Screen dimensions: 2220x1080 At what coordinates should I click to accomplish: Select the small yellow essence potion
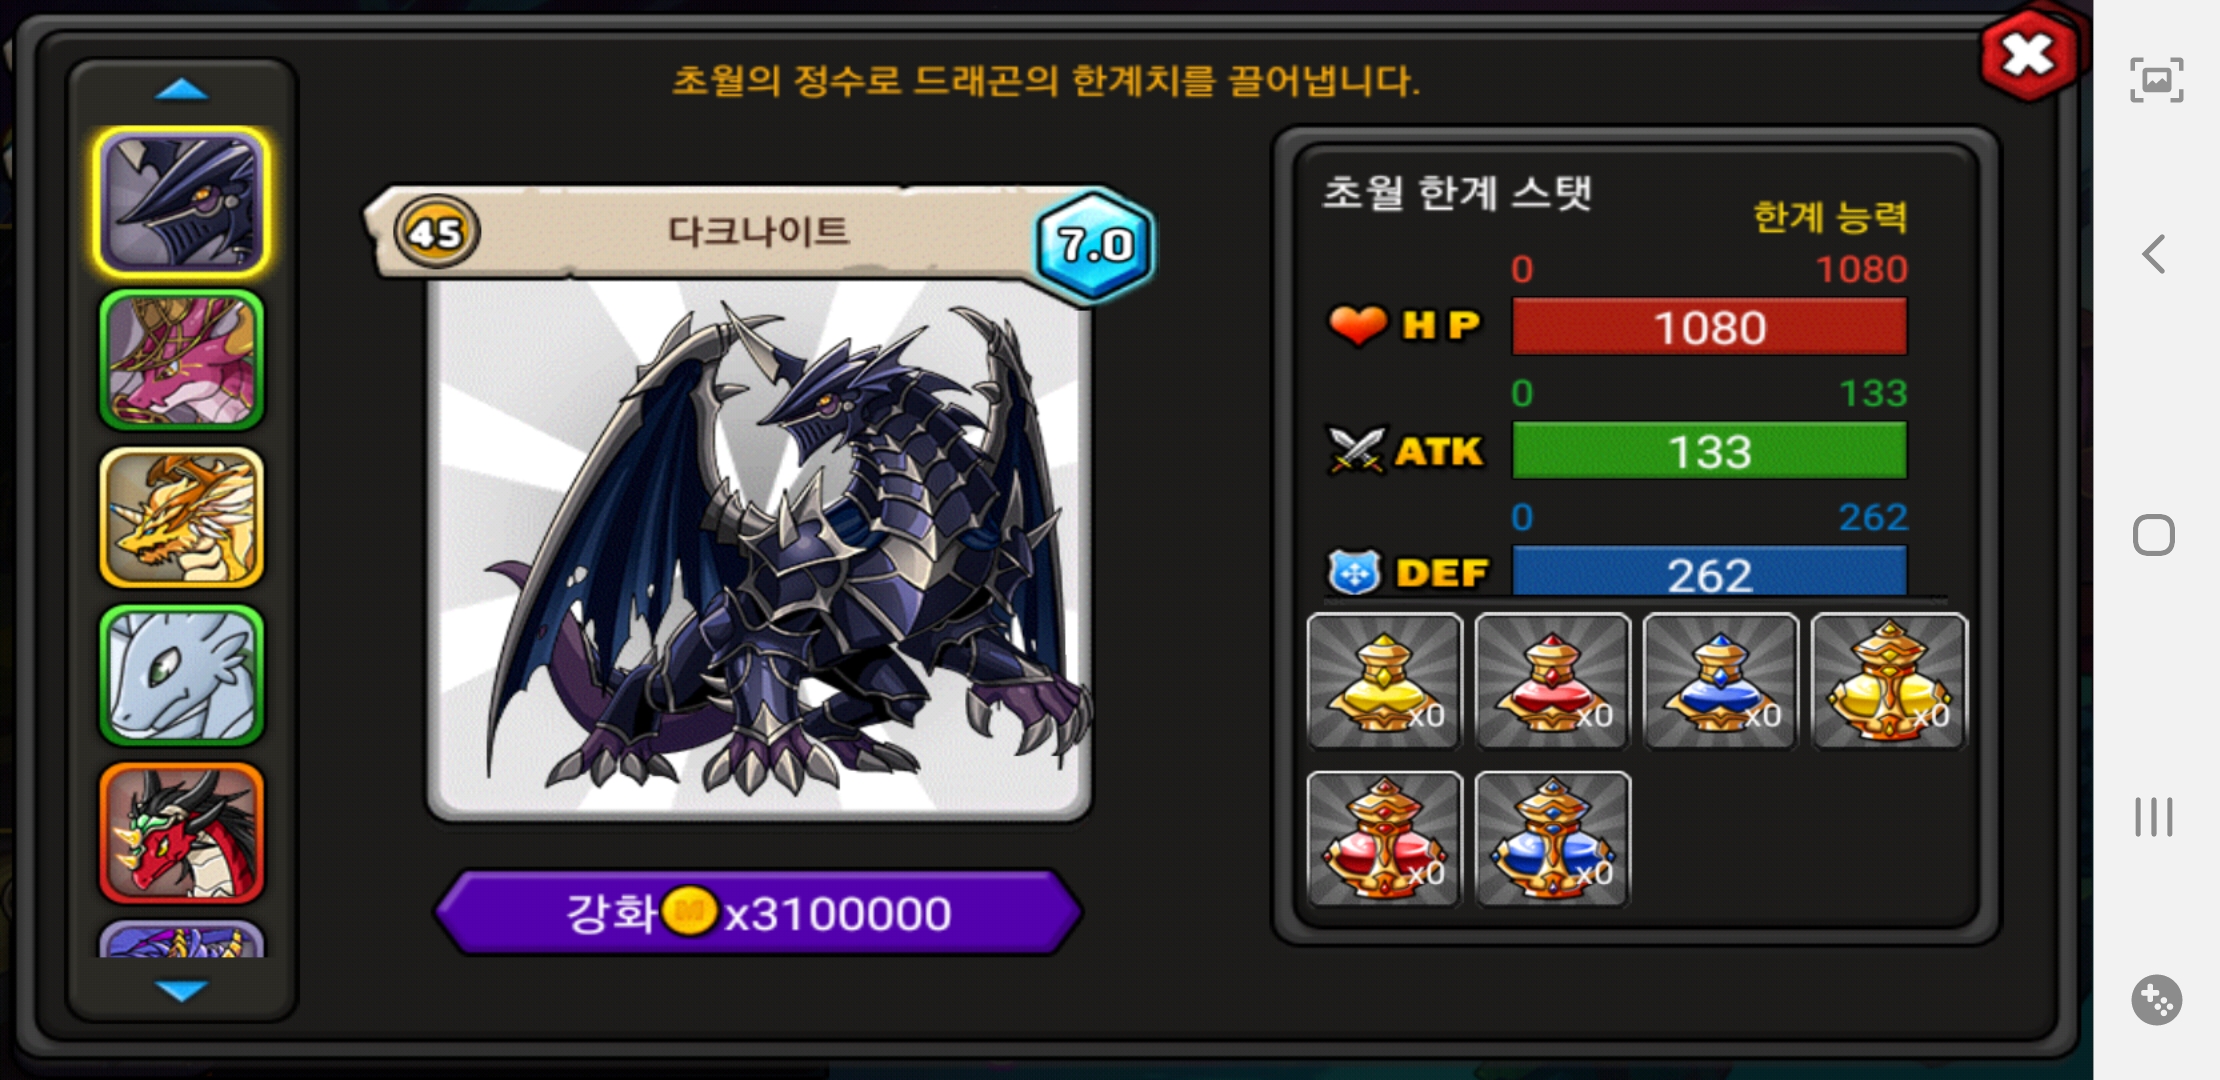pos(1385,681)
